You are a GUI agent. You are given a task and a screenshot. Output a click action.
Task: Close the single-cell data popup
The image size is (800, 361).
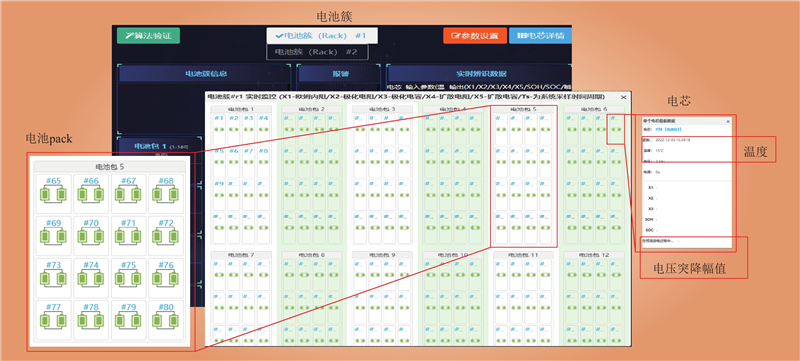tap(728, 121)
